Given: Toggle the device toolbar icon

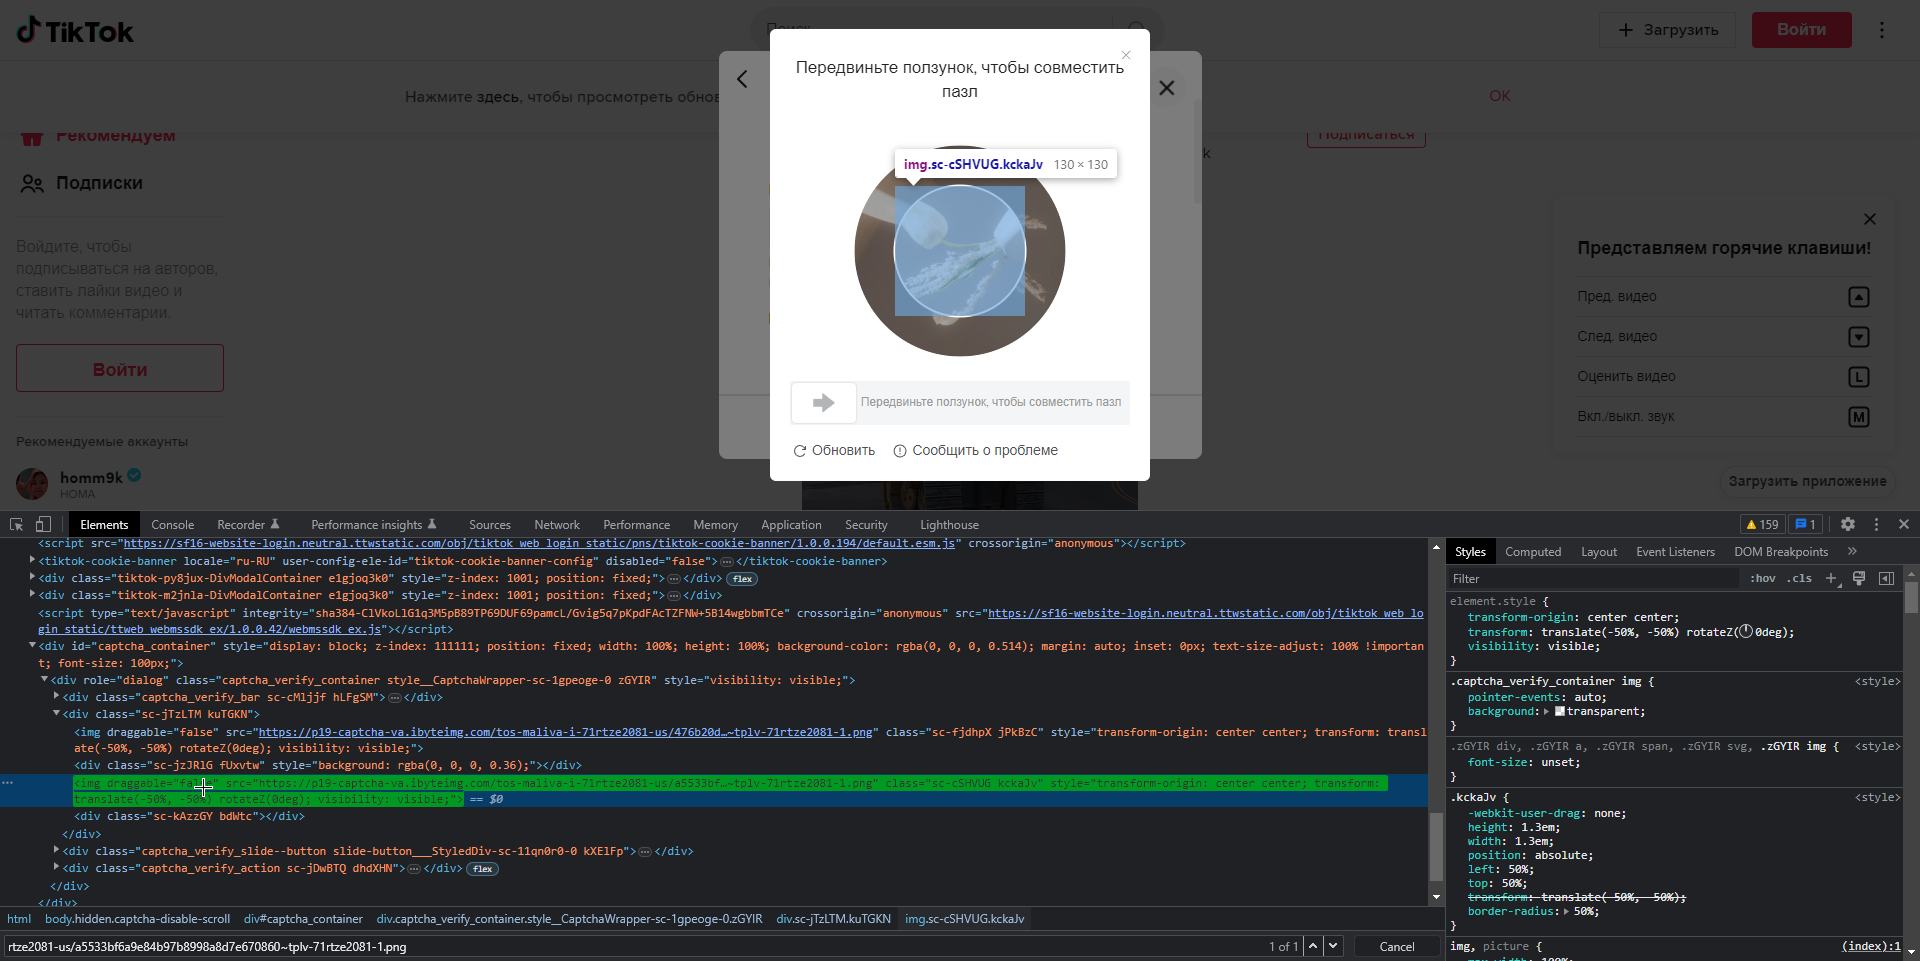Looking at the screenshot, I should pyautogui.click(x=43, y=524).
